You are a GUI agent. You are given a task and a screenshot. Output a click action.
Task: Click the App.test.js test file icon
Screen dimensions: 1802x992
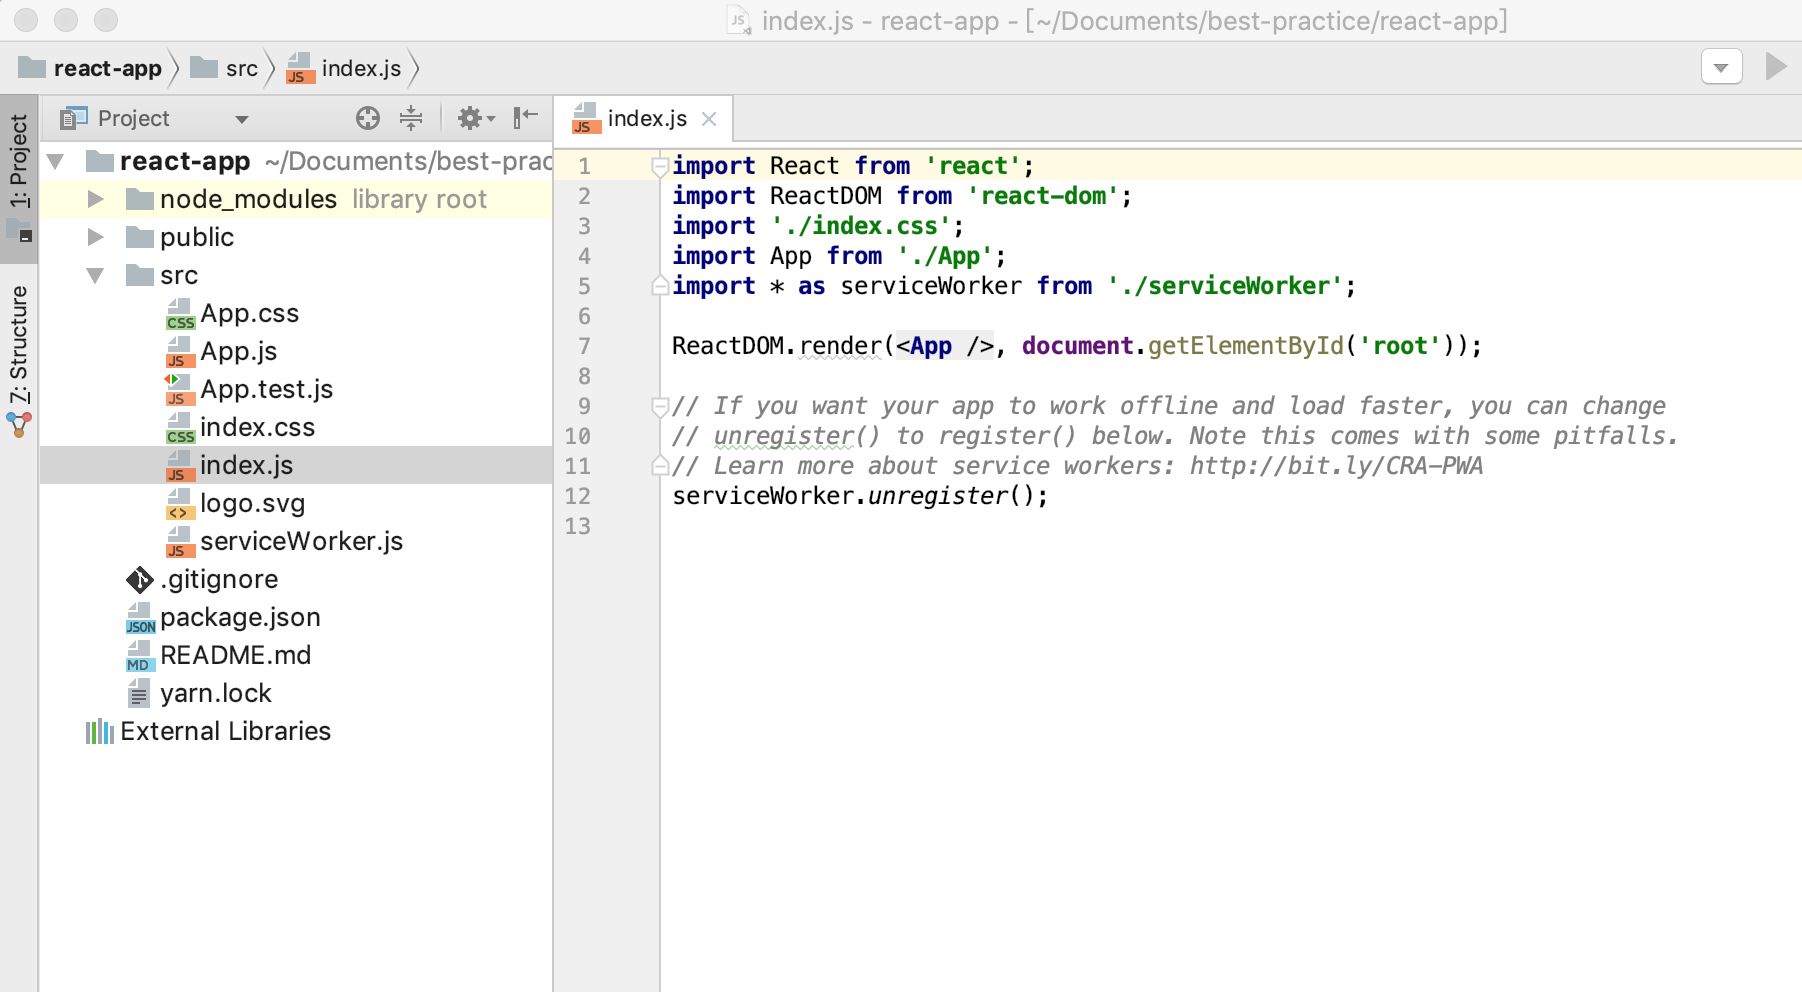coord(178,390)
